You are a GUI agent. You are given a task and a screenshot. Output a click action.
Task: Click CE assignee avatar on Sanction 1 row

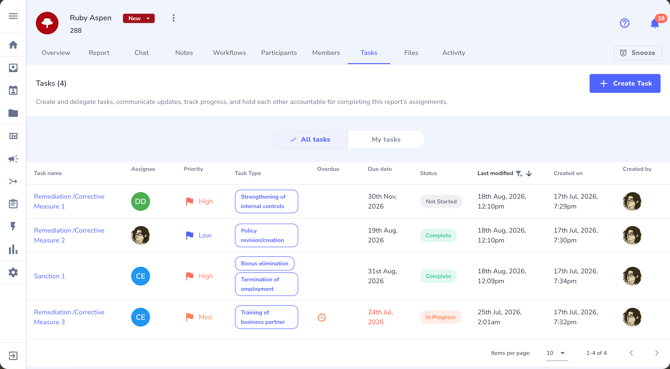[141, 276]
